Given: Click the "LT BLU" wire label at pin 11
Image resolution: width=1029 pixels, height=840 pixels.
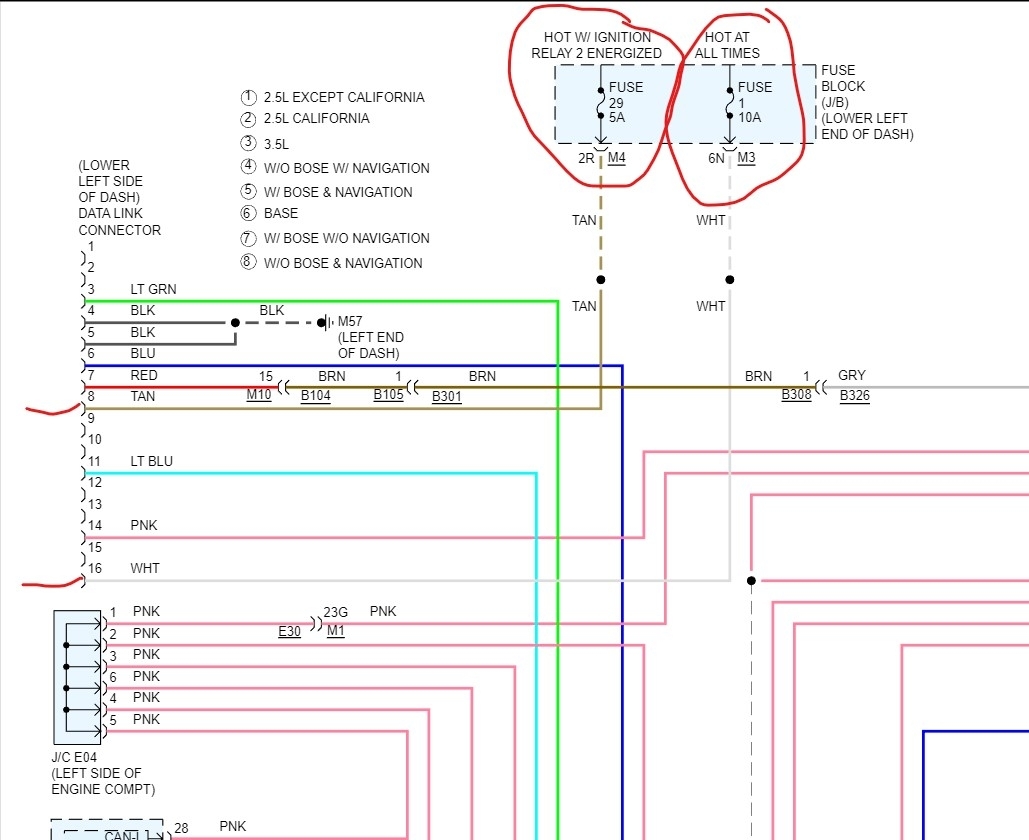Looking at the screenshot, I should tap(152, 461).
